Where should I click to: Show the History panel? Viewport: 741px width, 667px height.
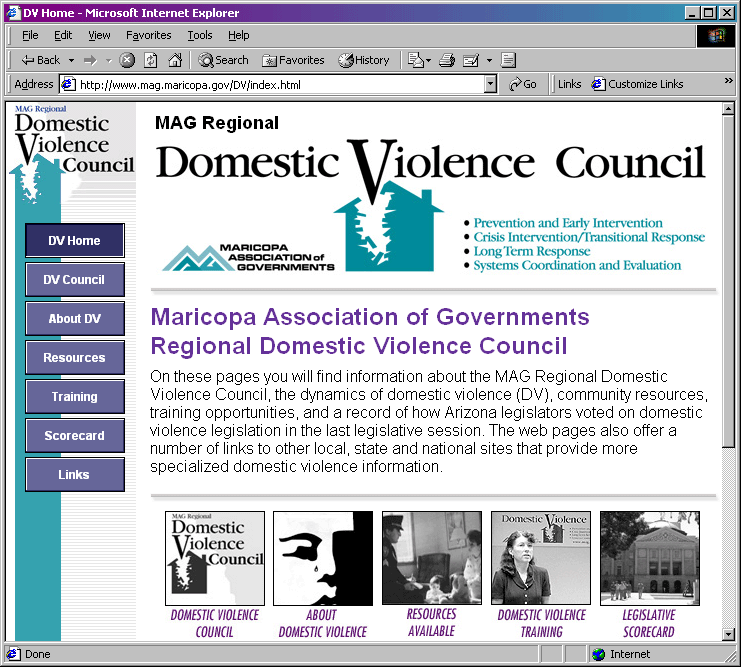click(x=364, y=60)
